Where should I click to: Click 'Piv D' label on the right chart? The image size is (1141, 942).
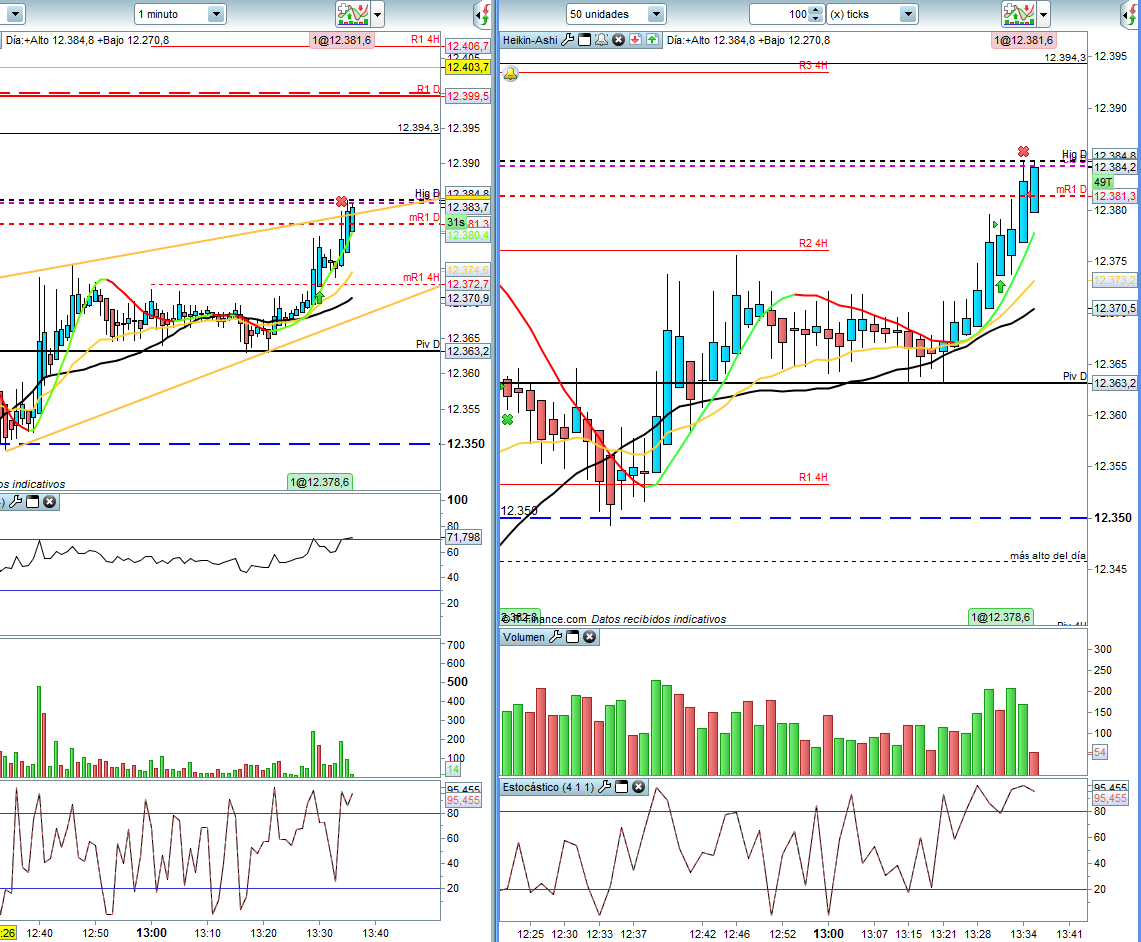(x=1074, y=376)
